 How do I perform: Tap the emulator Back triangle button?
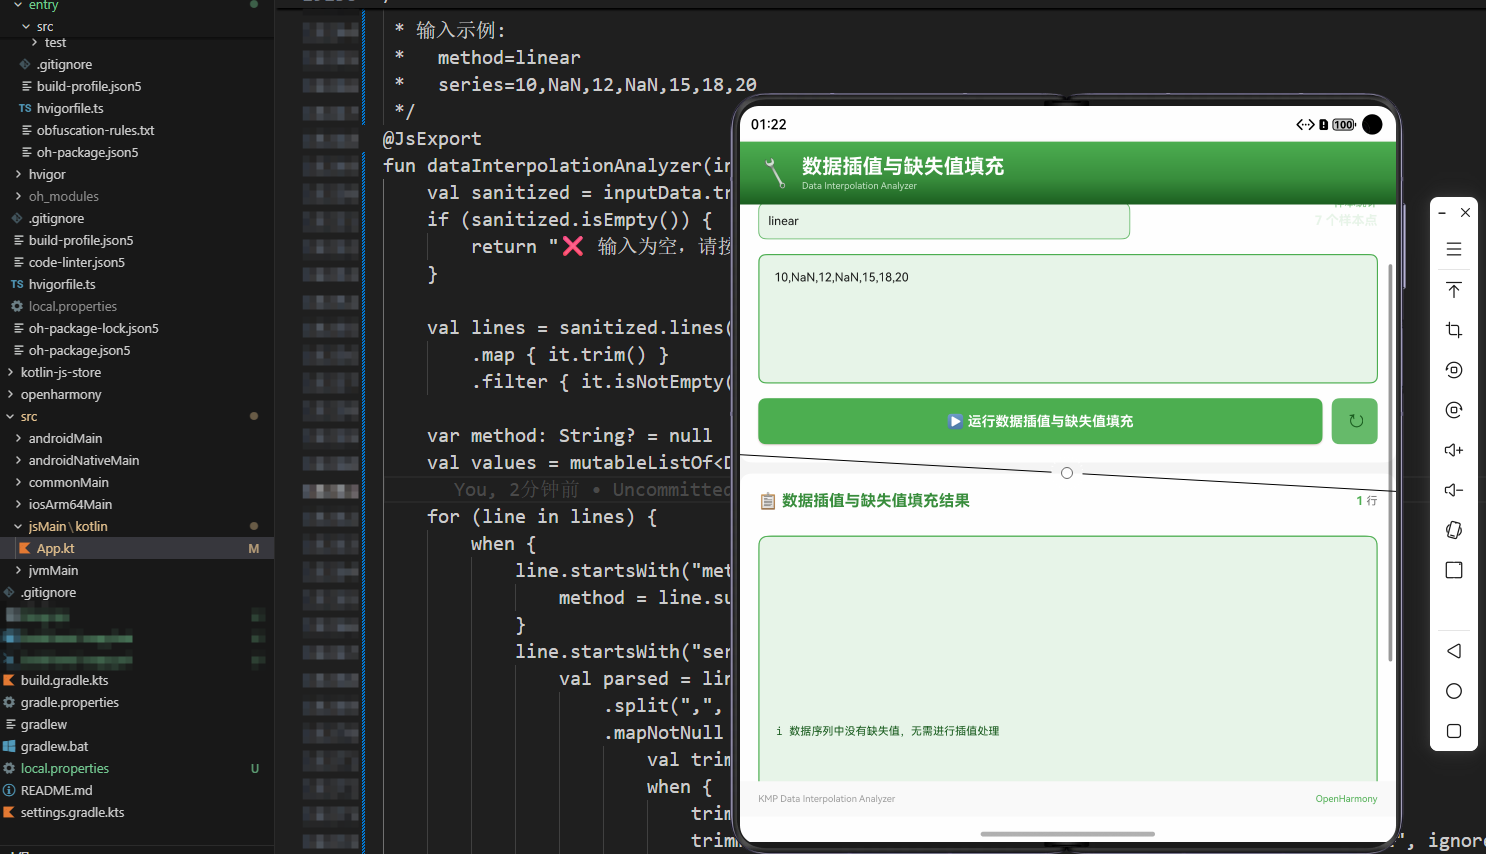pyautogui.click(x=1454, y=651)
